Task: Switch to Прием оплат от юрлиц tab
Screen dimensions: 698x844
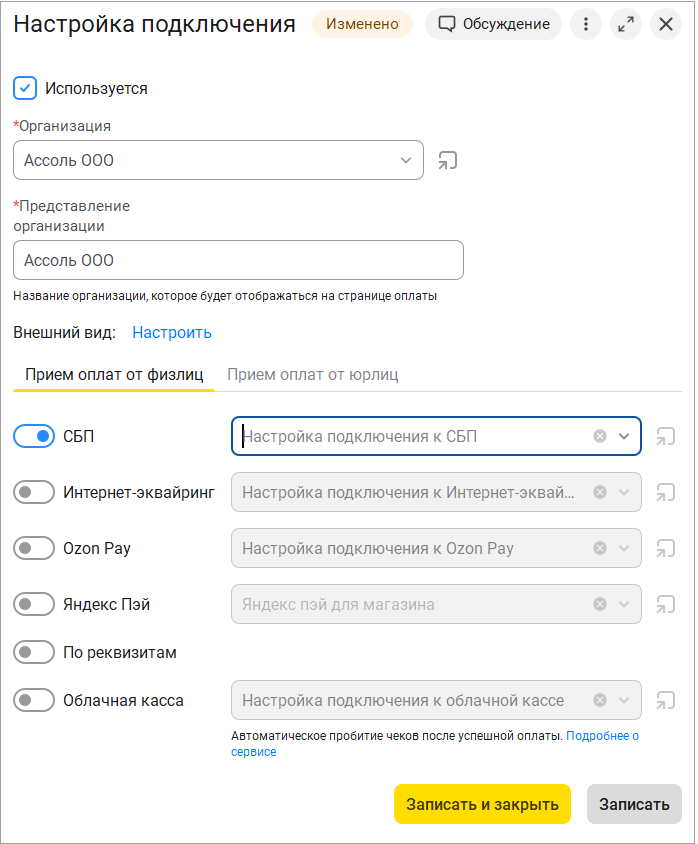Action: point(313,375)
